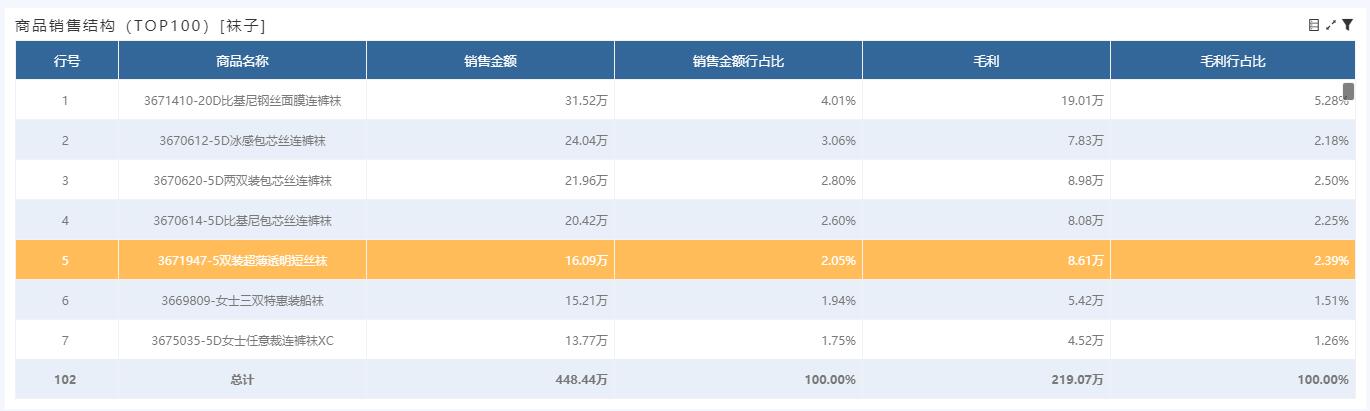Click the 销售金额行占比 column header

pyautogui.click(x=738, y=61)
